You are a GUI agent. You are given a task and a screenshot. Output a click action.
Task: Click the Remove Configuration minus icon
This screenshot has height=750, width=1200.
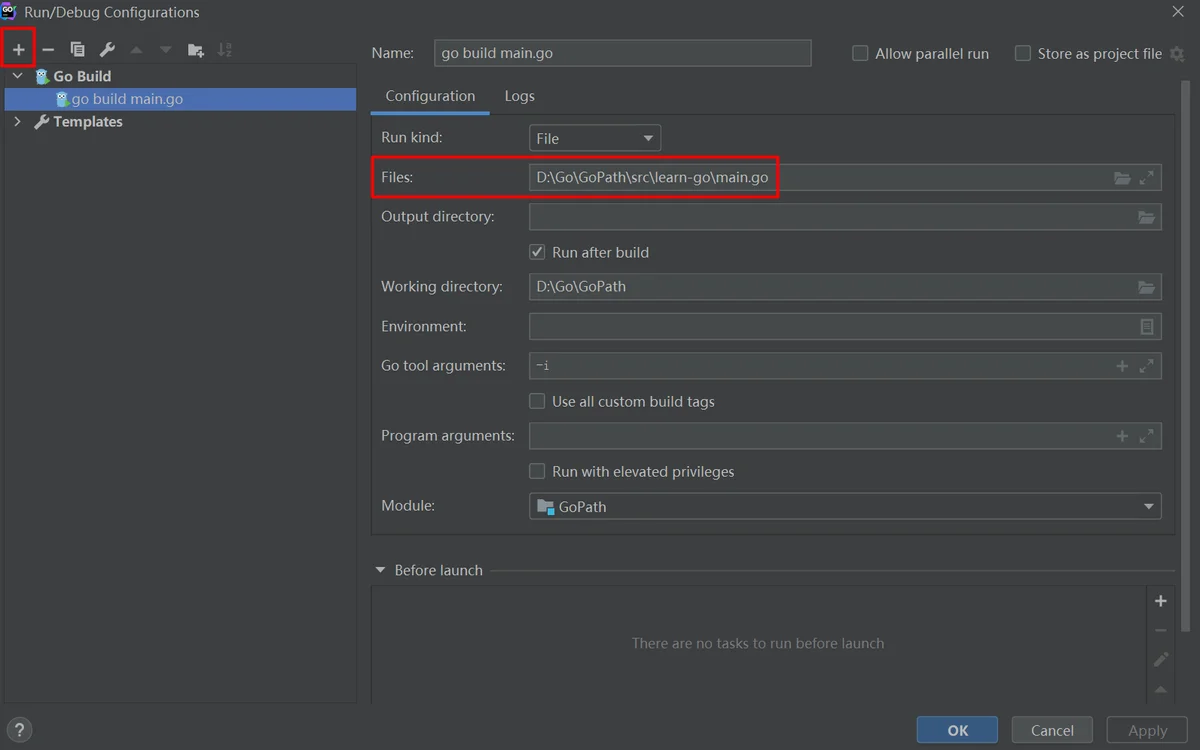[48, 49]
